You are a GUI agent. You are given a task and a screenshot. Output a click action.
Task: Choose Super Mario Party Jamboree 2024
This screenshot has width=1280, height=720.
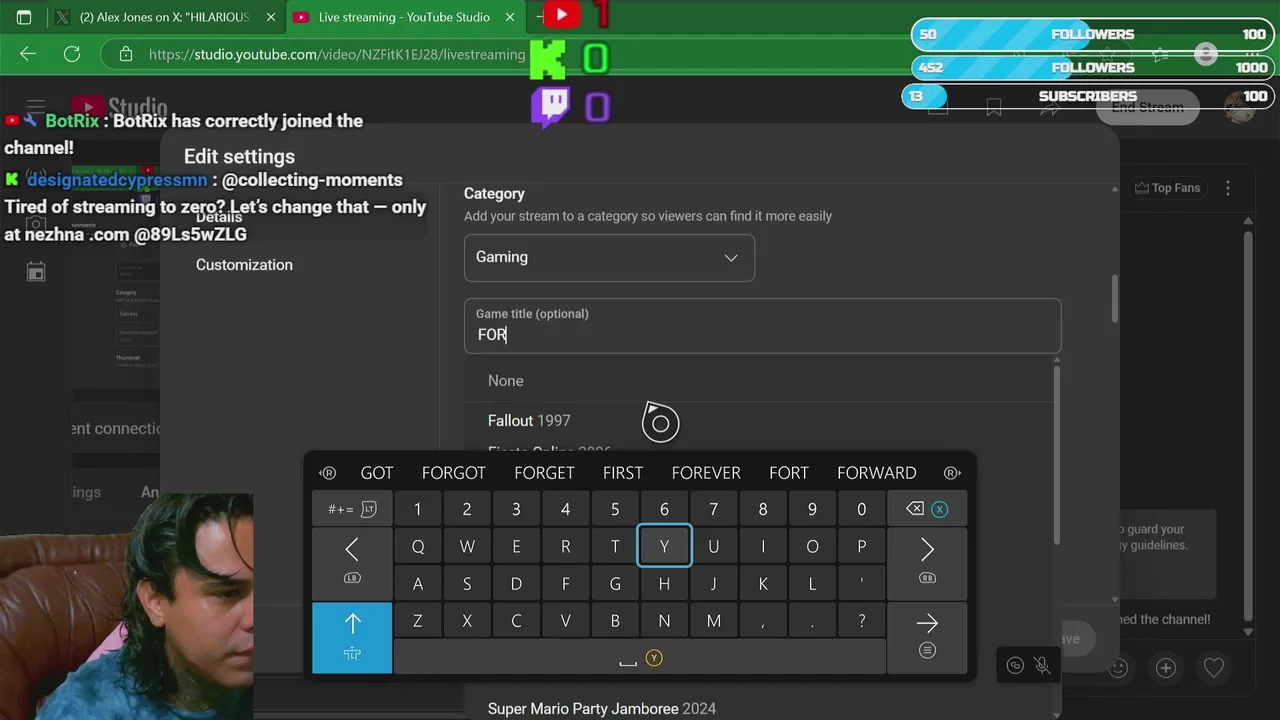click(602, 708)
